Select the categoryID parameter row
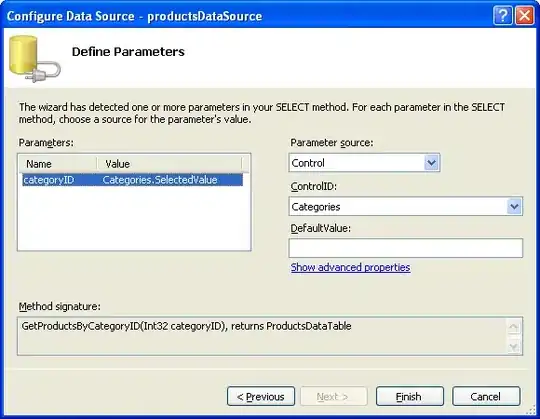The image size is (540, 419). [x=133, y=180]
